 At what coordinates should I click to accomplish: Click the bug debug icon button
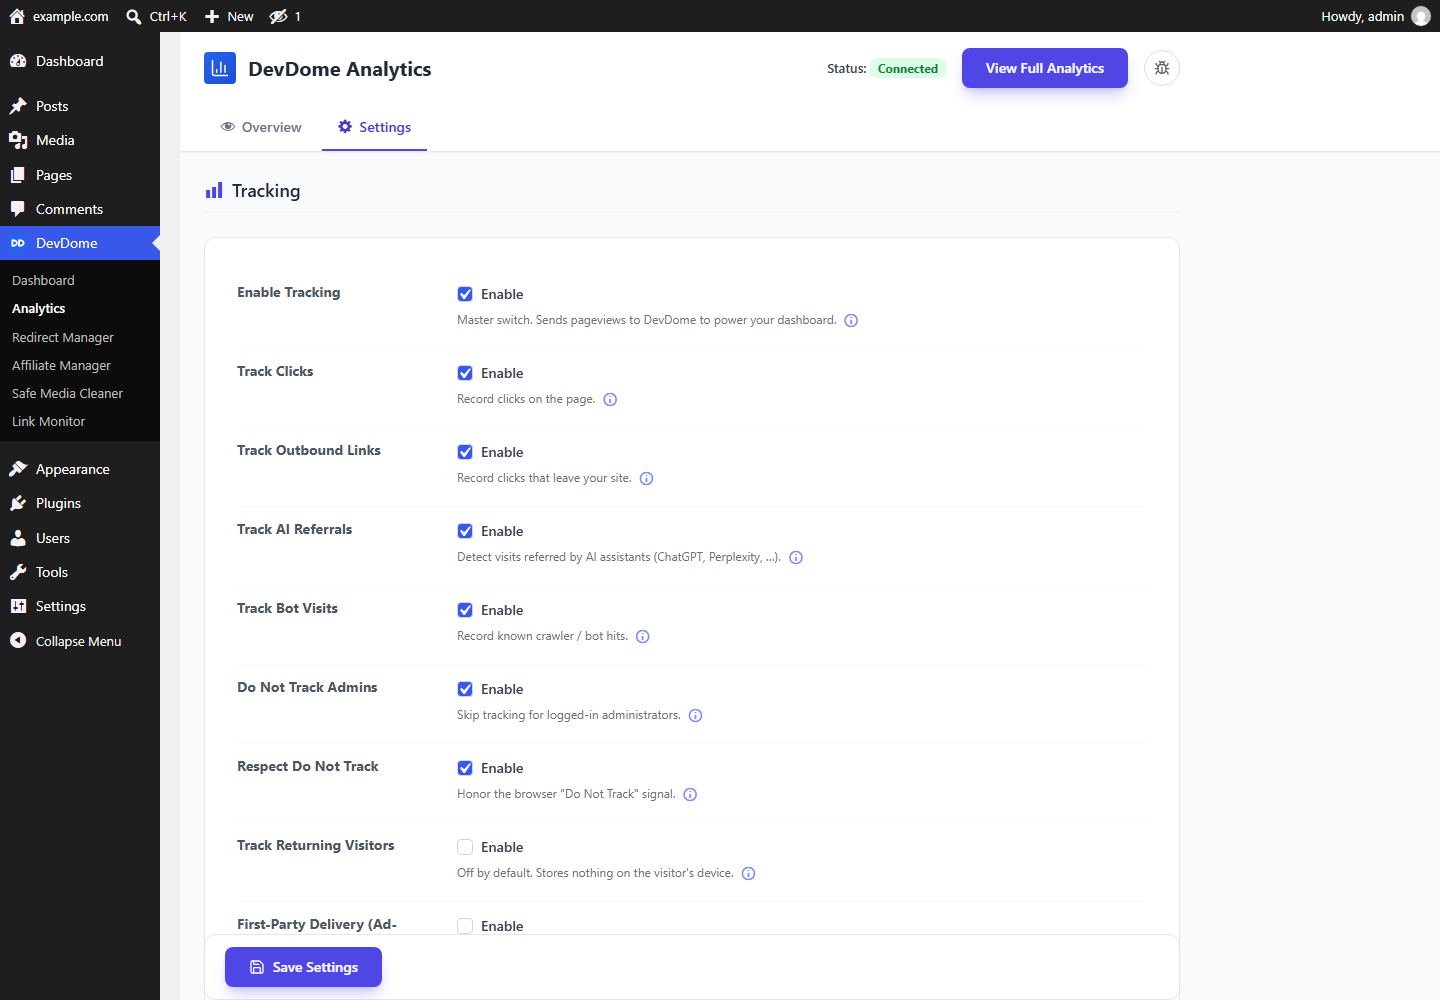1162,68
